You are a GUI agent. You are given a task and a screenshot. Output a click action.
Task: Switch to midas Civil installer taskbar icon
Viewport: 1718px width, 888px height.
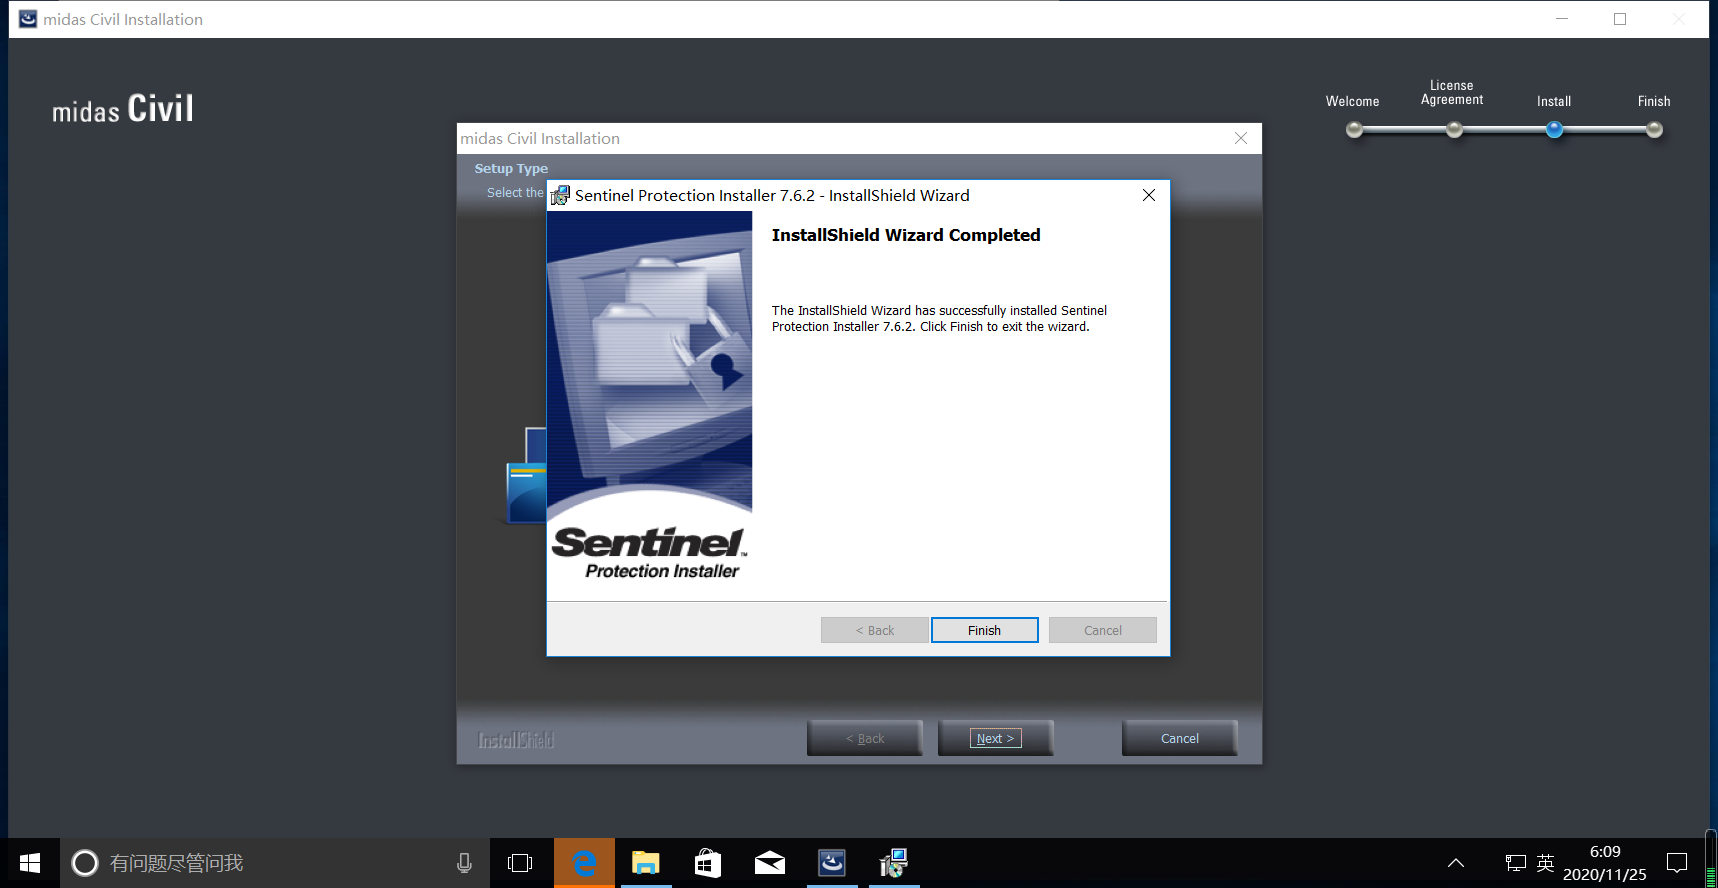pos(832,863)
